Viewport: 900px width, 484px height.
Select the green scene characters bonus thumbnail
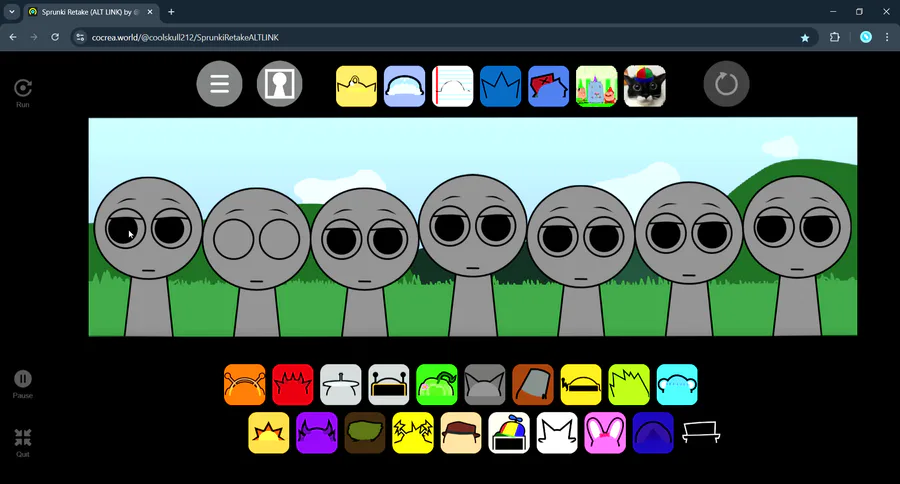coord(596,86)
